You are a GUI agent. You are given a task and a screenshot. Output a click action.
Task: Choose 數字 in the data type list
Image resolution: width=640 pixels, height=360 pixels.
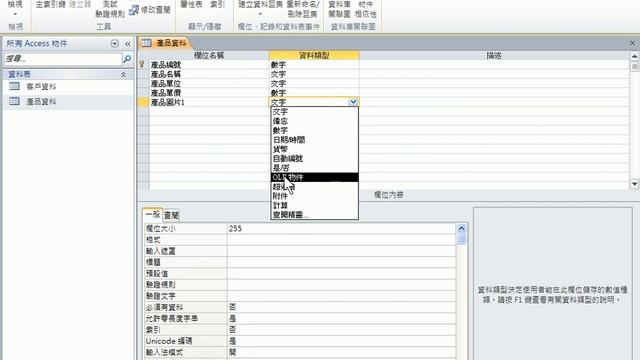pos(314,130)
